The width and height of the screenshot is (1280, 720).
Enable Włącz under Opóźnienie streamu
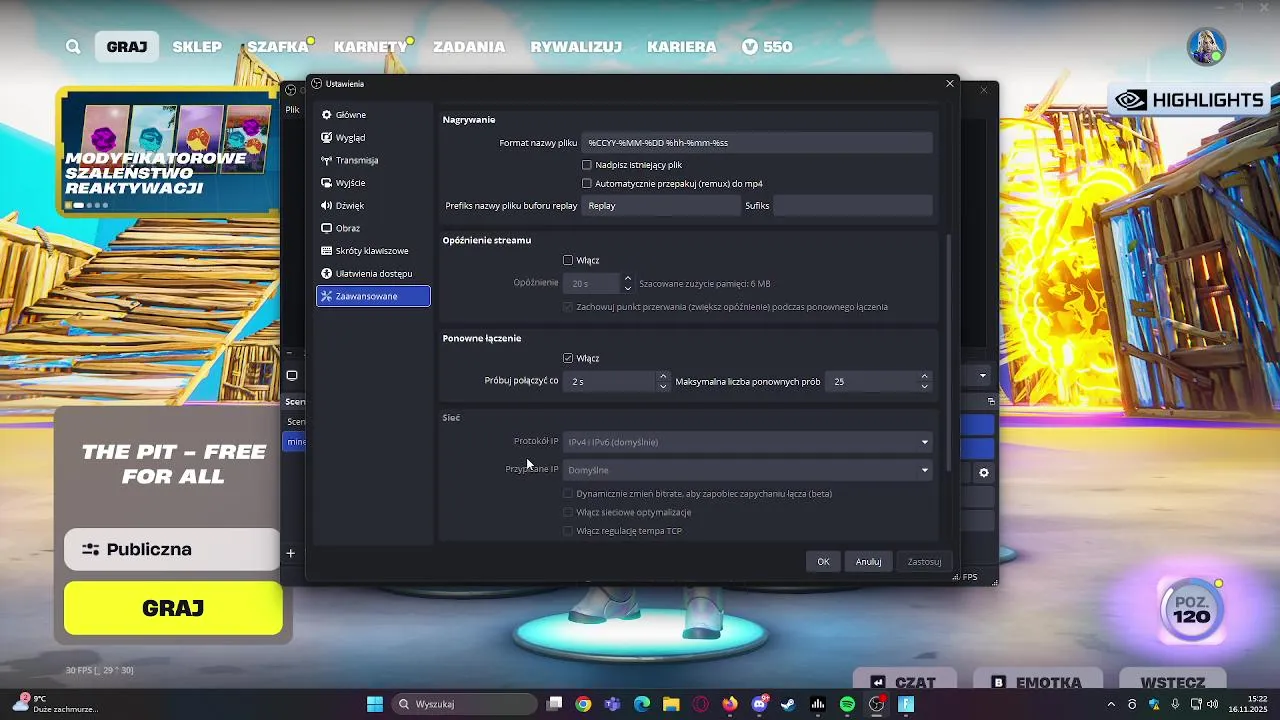[568, 260]
